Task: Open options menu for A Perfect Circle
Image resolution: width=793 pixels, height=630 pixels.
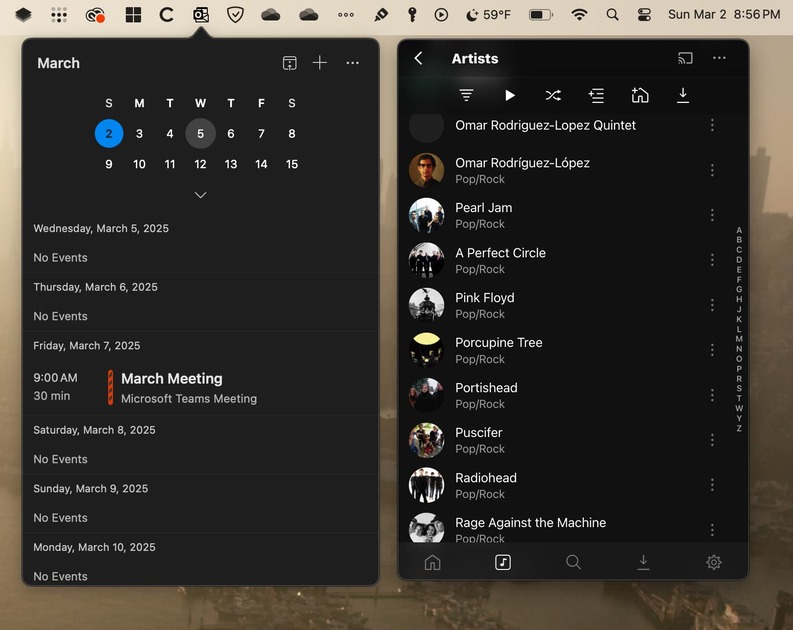Action: tap(712, 260)
